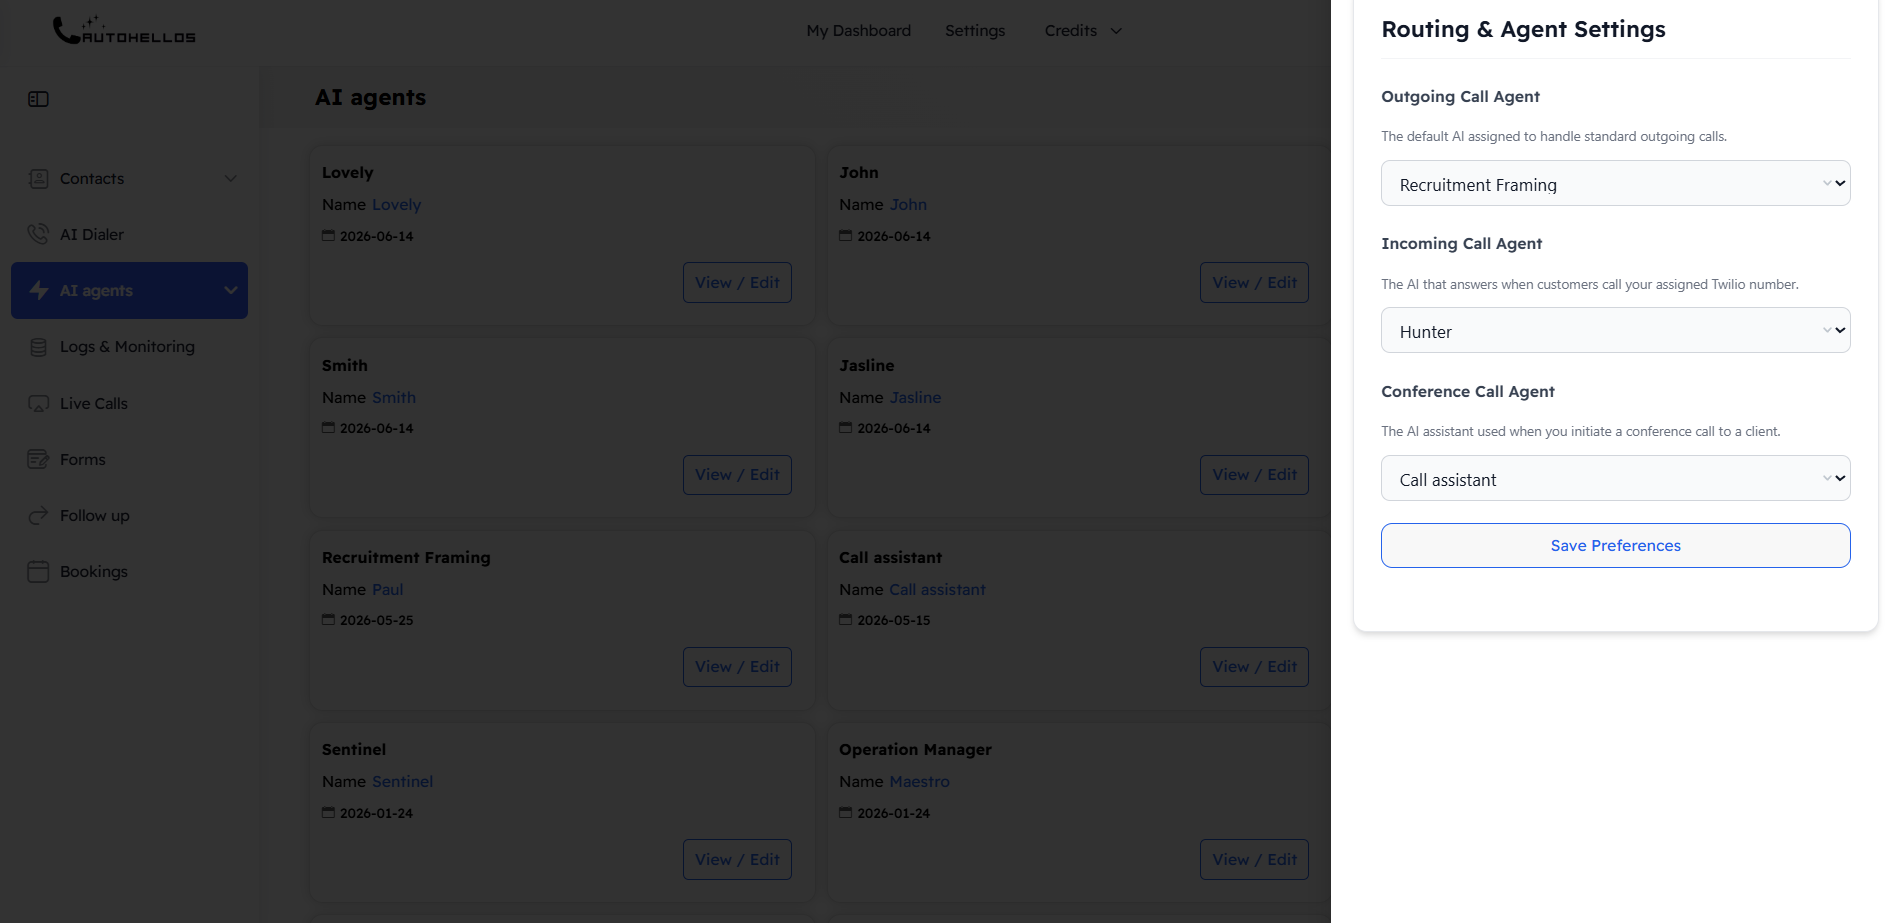Click the calendar icon on Lovely card

pos(328,236)
